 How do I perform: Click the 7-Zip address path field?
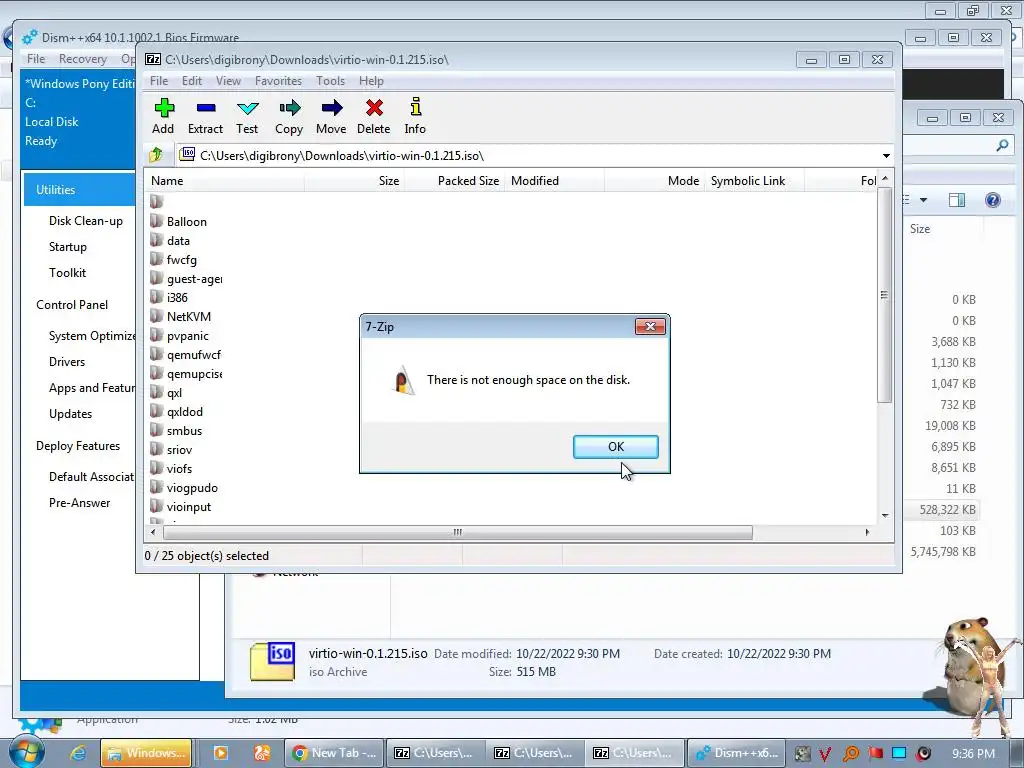529,155
